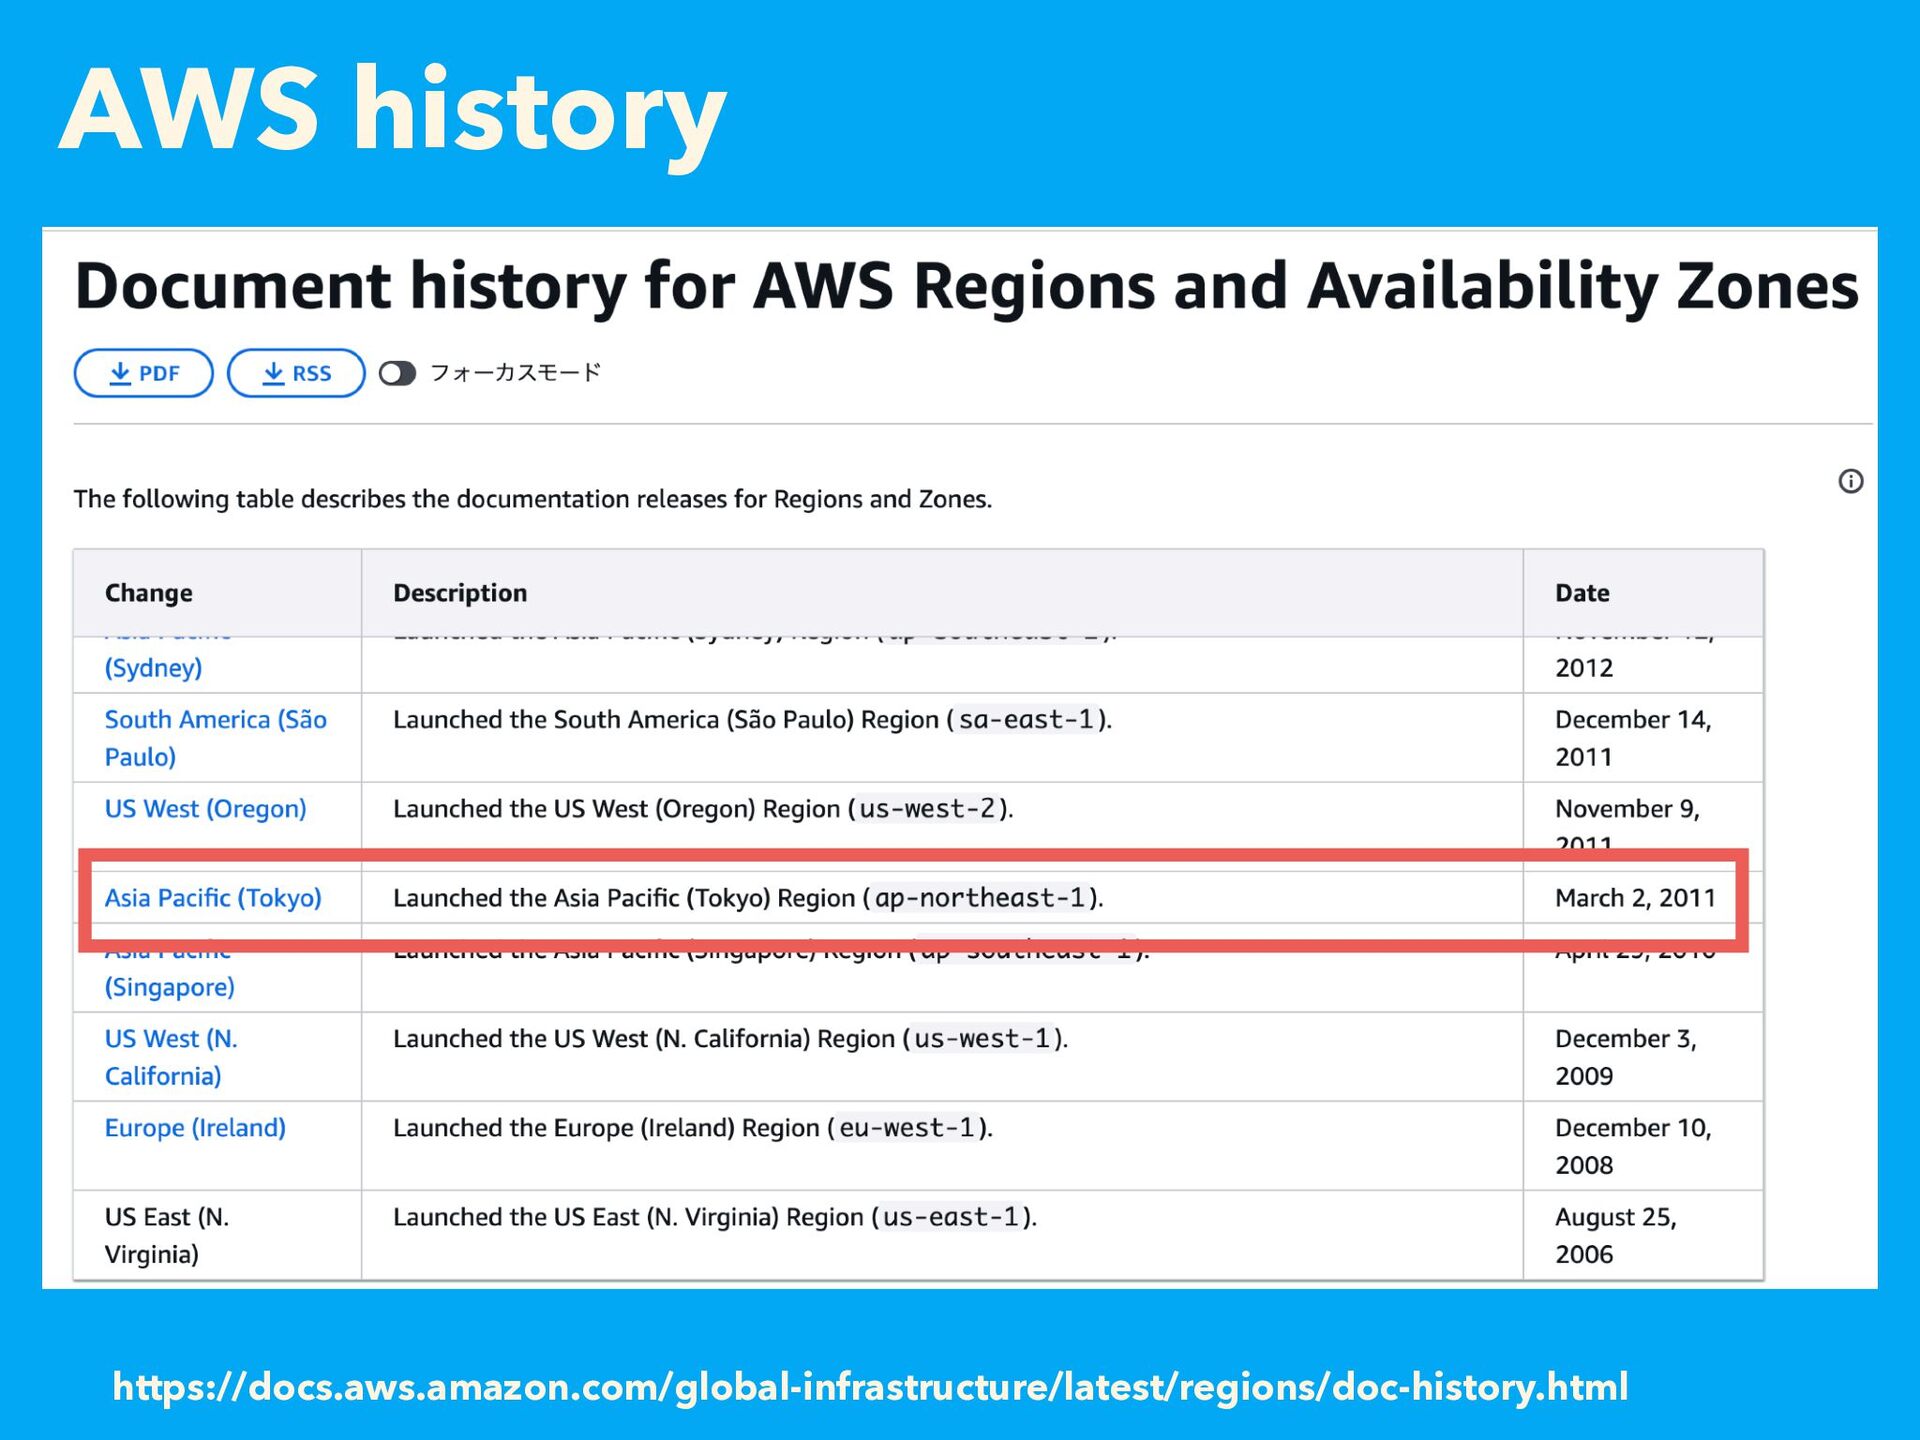Click the info circle icon

coord(1850,481)
